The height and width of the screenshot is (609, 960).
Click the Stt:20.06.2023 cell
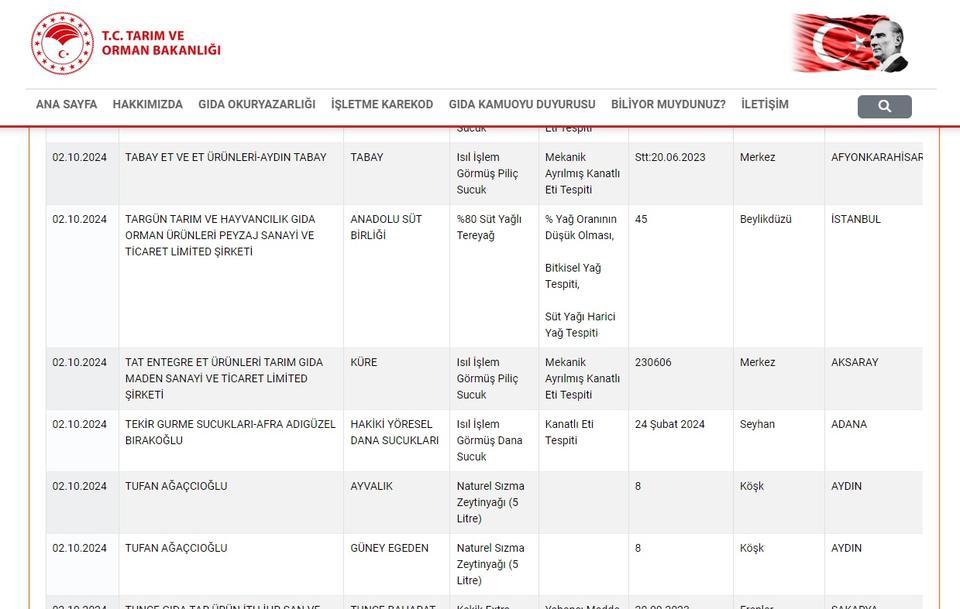[670, 157]
